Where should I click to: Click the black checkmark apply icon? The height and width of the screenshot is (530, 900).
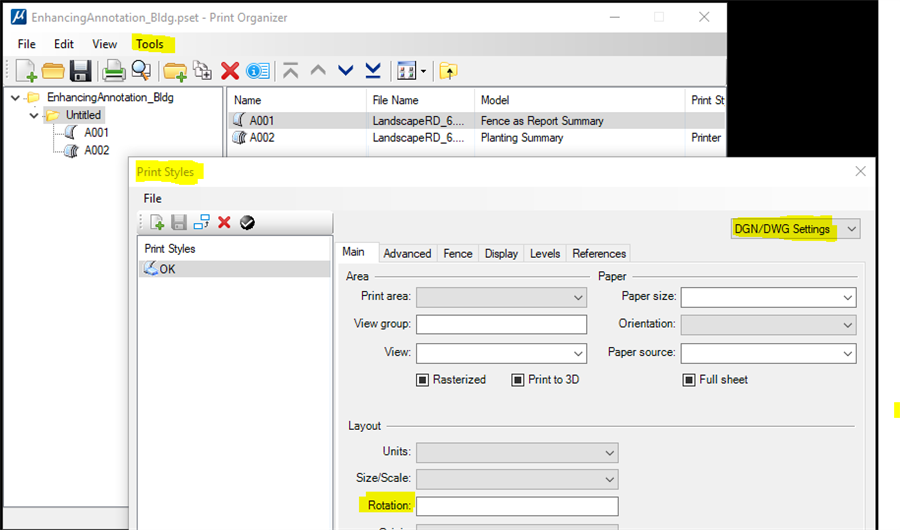click(247, 223)
